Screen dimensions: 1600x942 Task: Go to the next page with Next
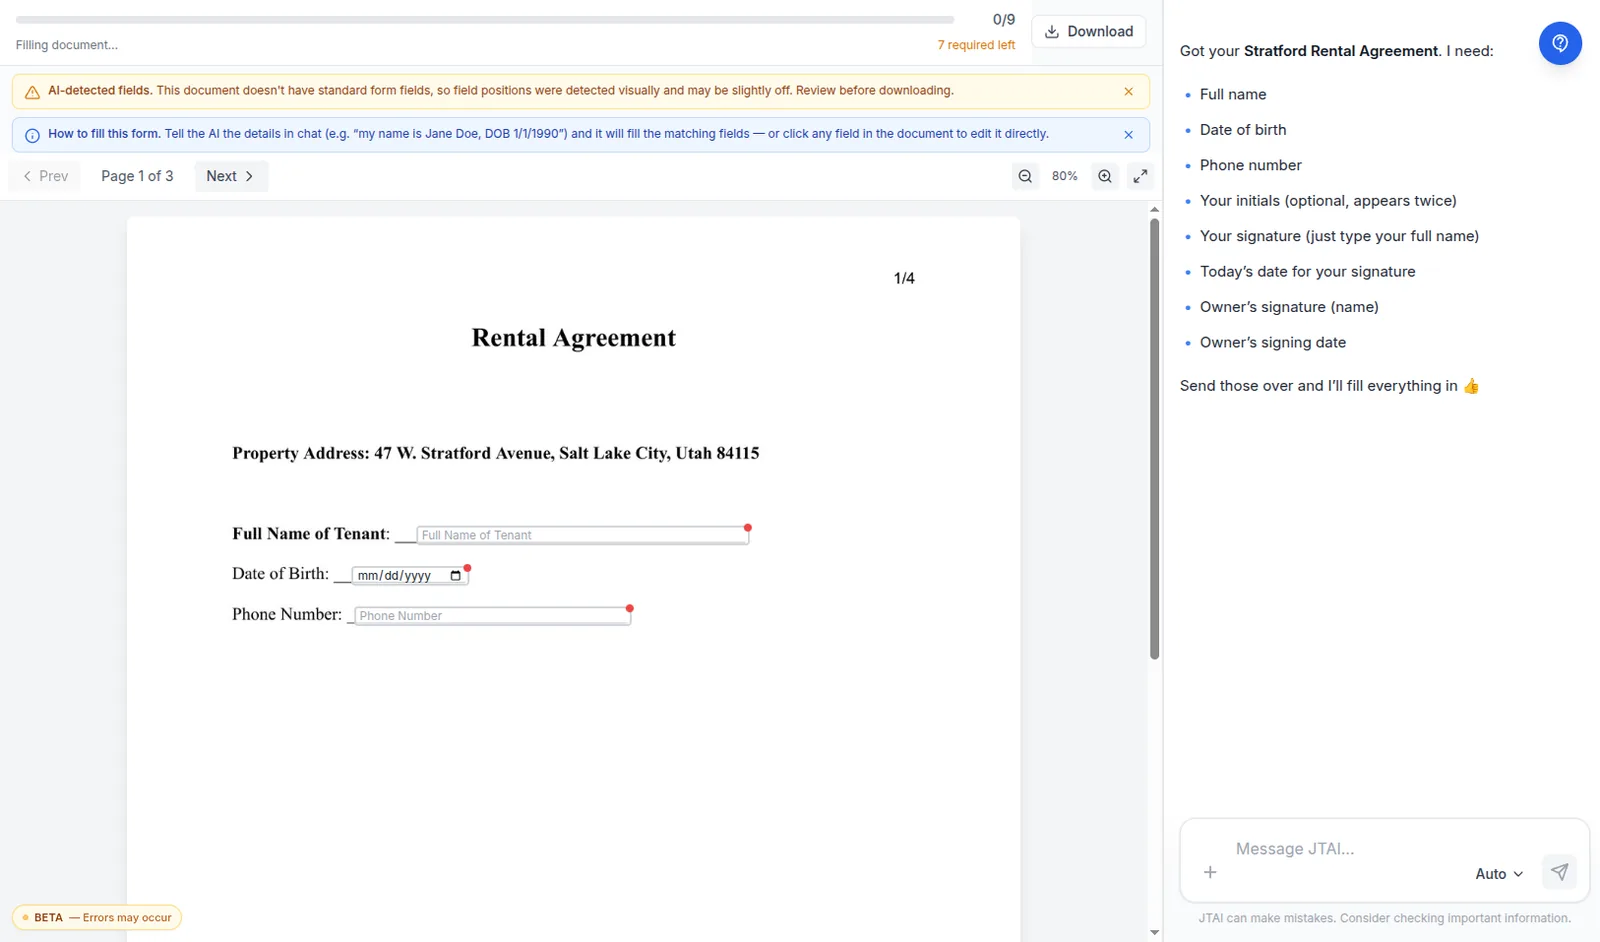click(x=231, y=176)
